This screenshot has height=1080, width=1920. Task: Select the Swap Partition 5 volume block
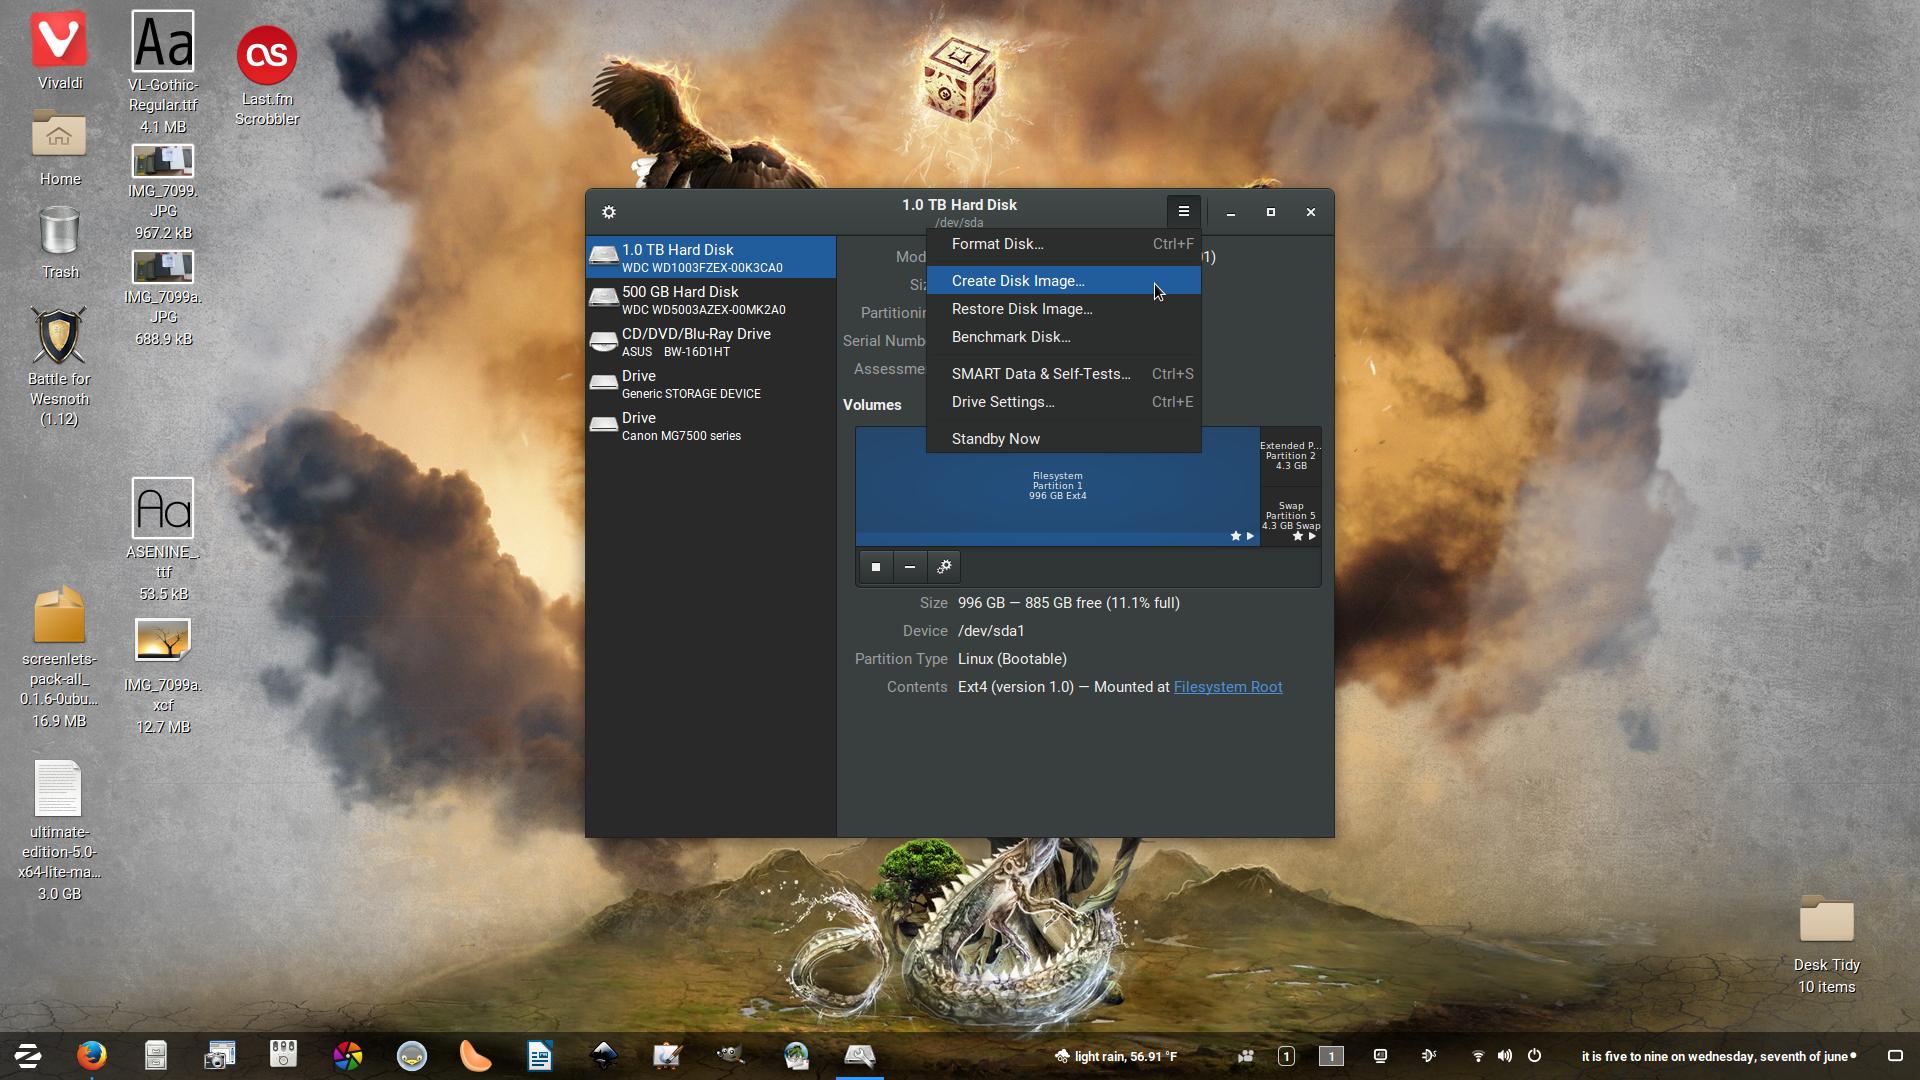click(1291, 516)
